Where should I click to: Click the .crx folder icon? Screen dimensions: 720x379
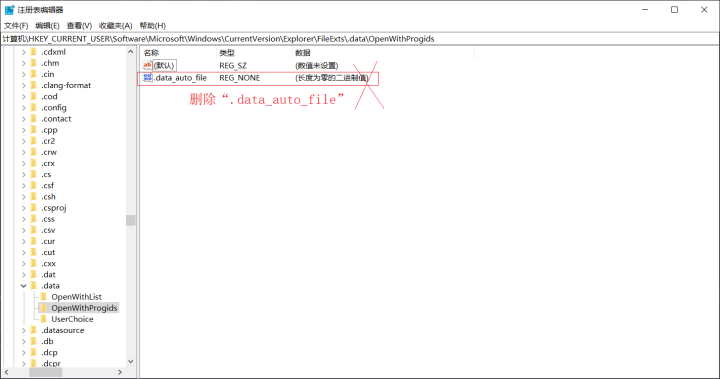tap(34, 163)
